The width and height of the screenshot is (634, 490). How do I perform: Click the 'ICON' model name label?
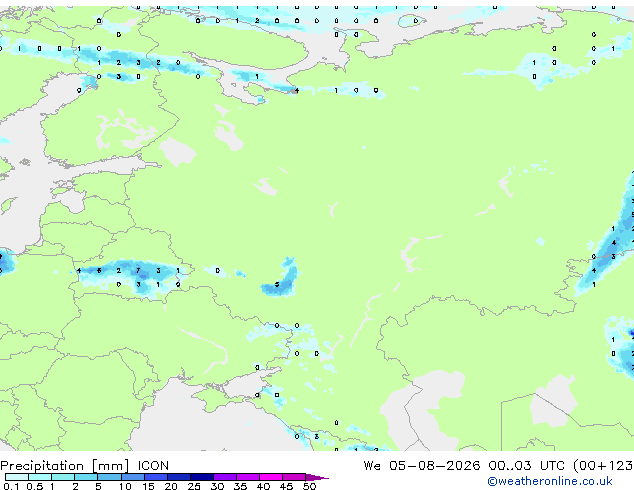click(153, 466)
